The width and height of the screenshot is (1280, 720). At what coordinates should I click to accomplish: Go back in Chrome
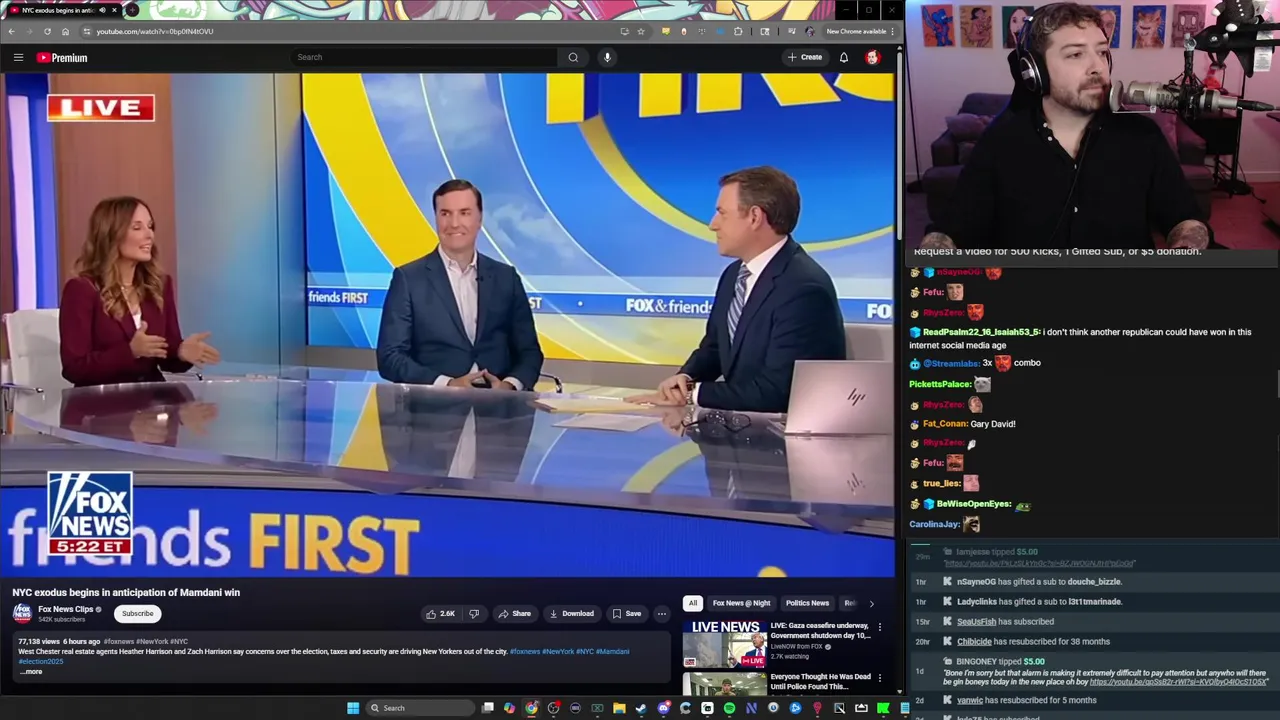(11, 31)
